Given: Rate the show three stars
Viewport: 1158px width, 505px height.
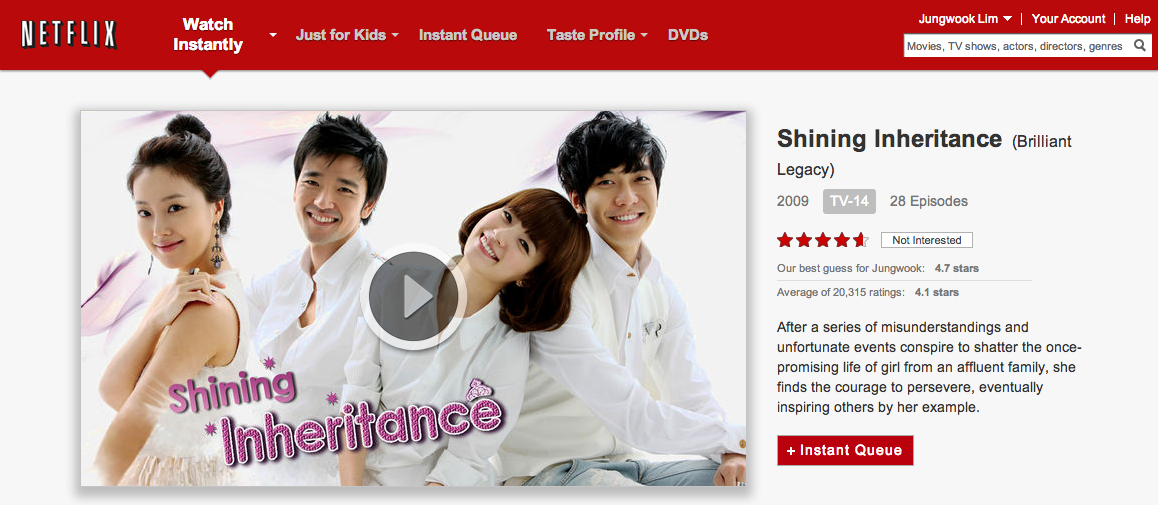Looking at the screenshot, I should [x=823, y=240].
